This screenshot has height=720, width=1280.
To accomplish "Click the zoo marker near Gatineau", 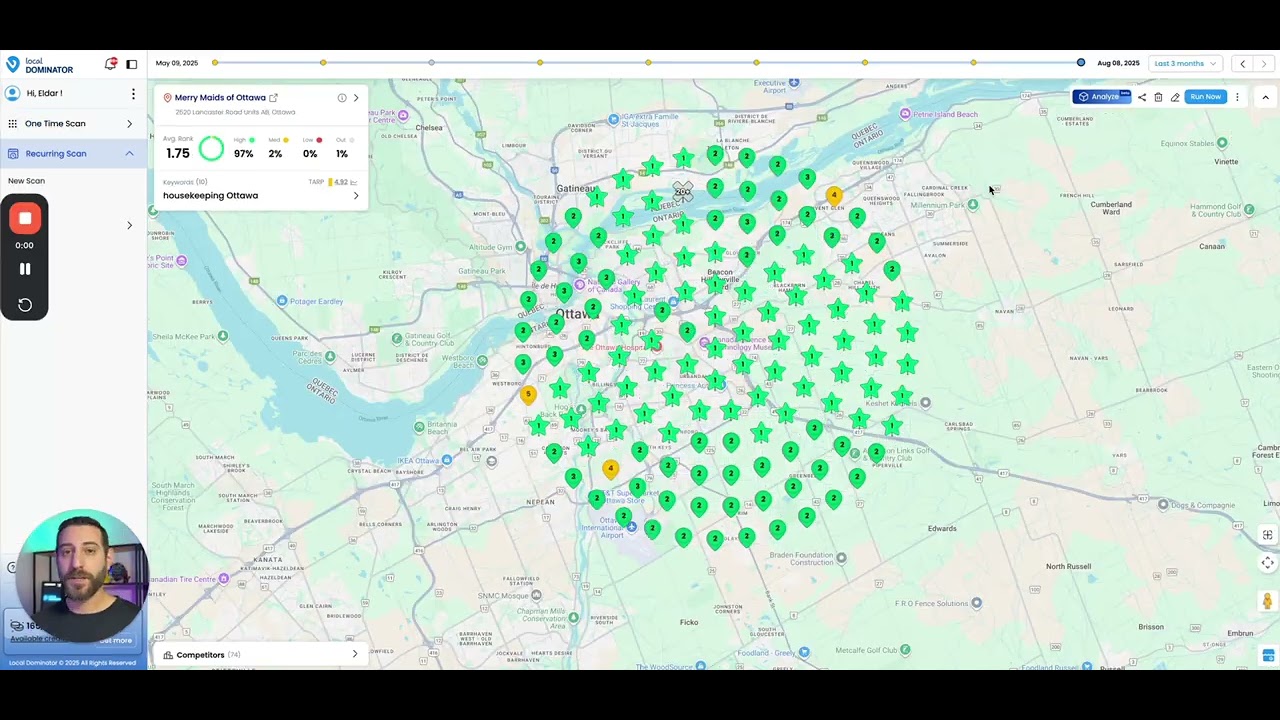I will click(682, 191).
